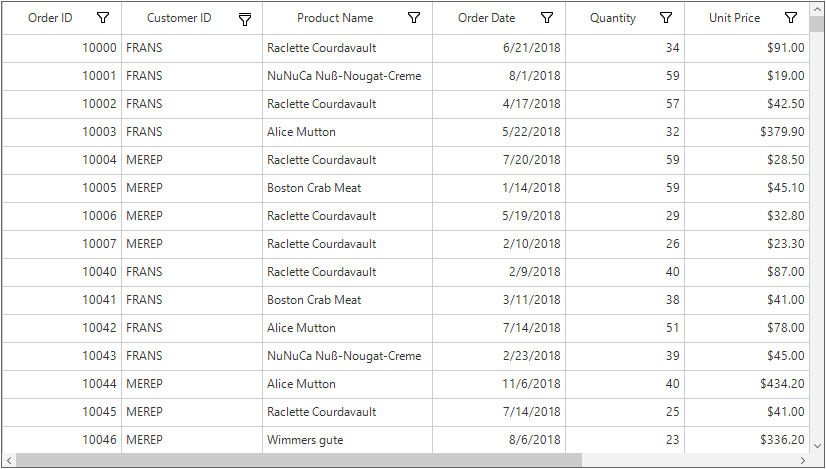This screenshot has width=826, height=469.
Task: Sort by the Product Name column header
Action: (x=335, y=18)
